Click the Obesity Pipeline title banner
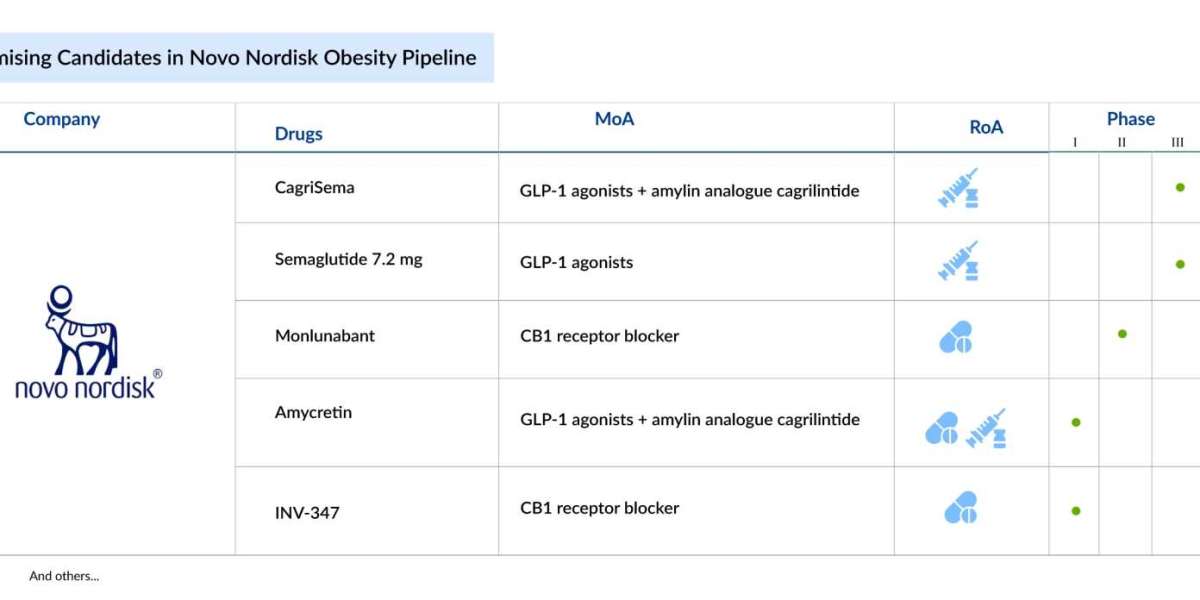Screen dimensions: 1200x600 tap(247, 58)
